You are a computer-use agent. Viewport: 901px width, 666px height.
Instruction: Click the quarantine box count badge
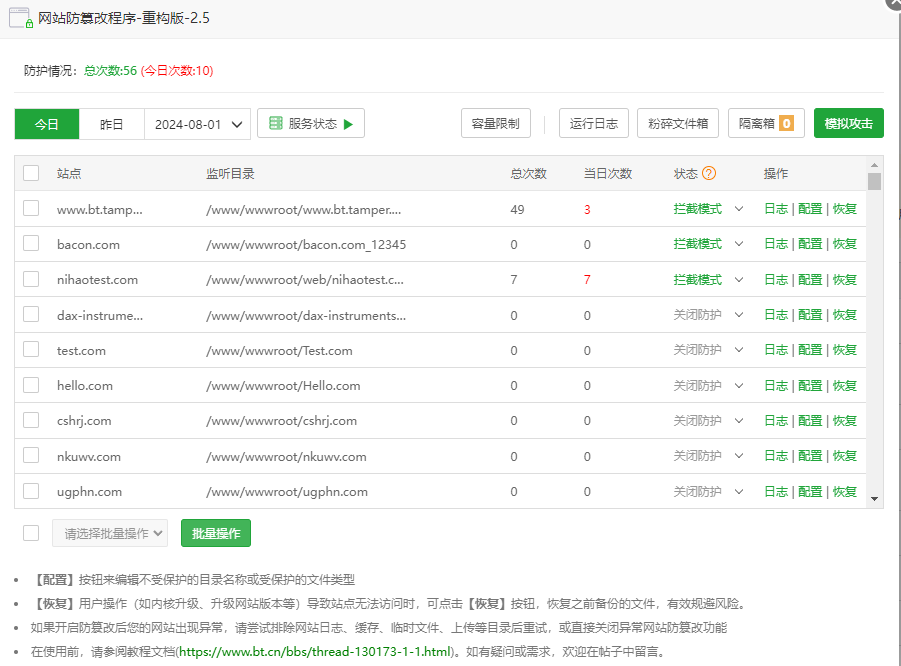tap(786, 124)
